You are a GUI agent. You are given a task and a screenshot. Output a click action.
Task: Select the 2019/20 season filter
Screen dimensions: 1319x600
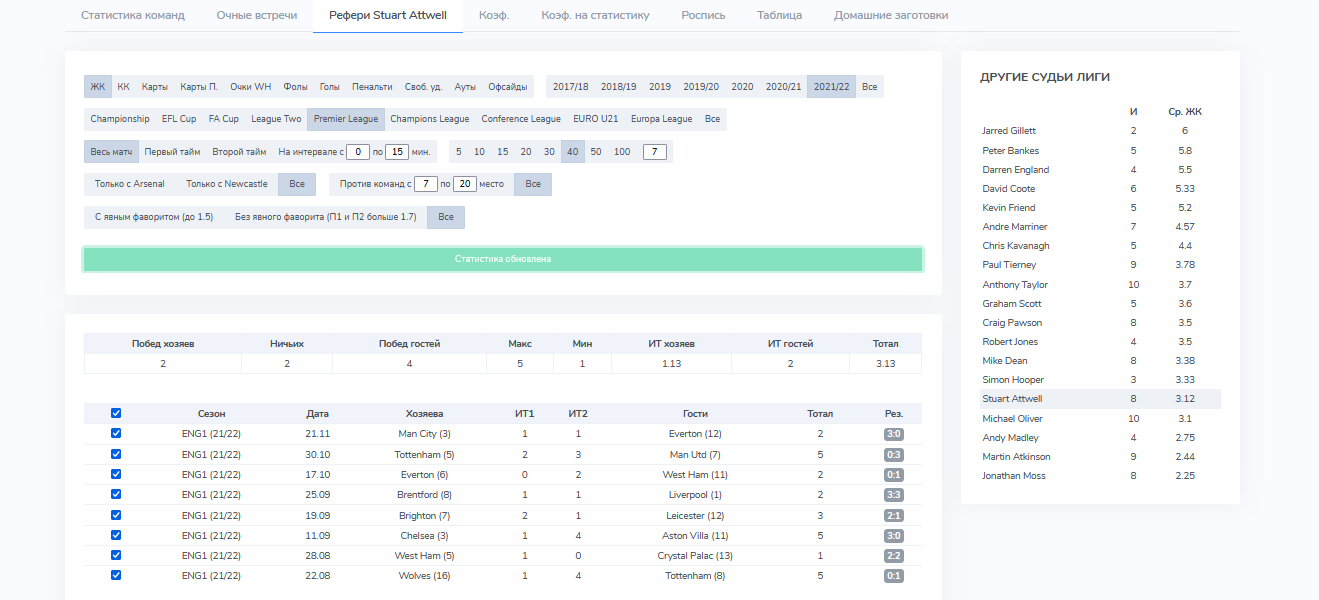700,87
